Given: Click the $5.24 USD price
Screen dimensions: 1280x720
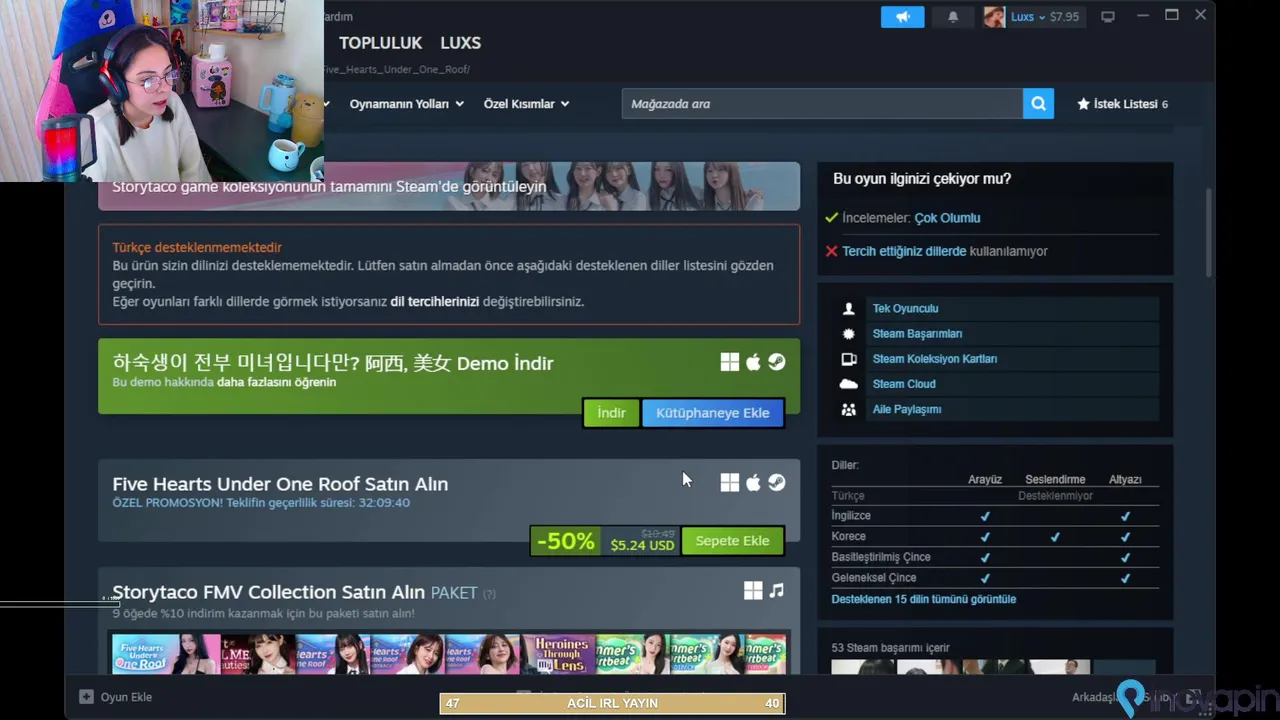Looking at the screenshot, I should point(642,545).
